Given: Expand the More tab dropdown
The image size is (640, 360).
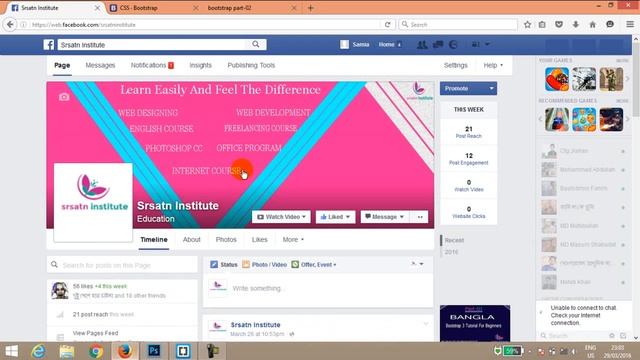Looking at the screenshot, I should point(293,240).
